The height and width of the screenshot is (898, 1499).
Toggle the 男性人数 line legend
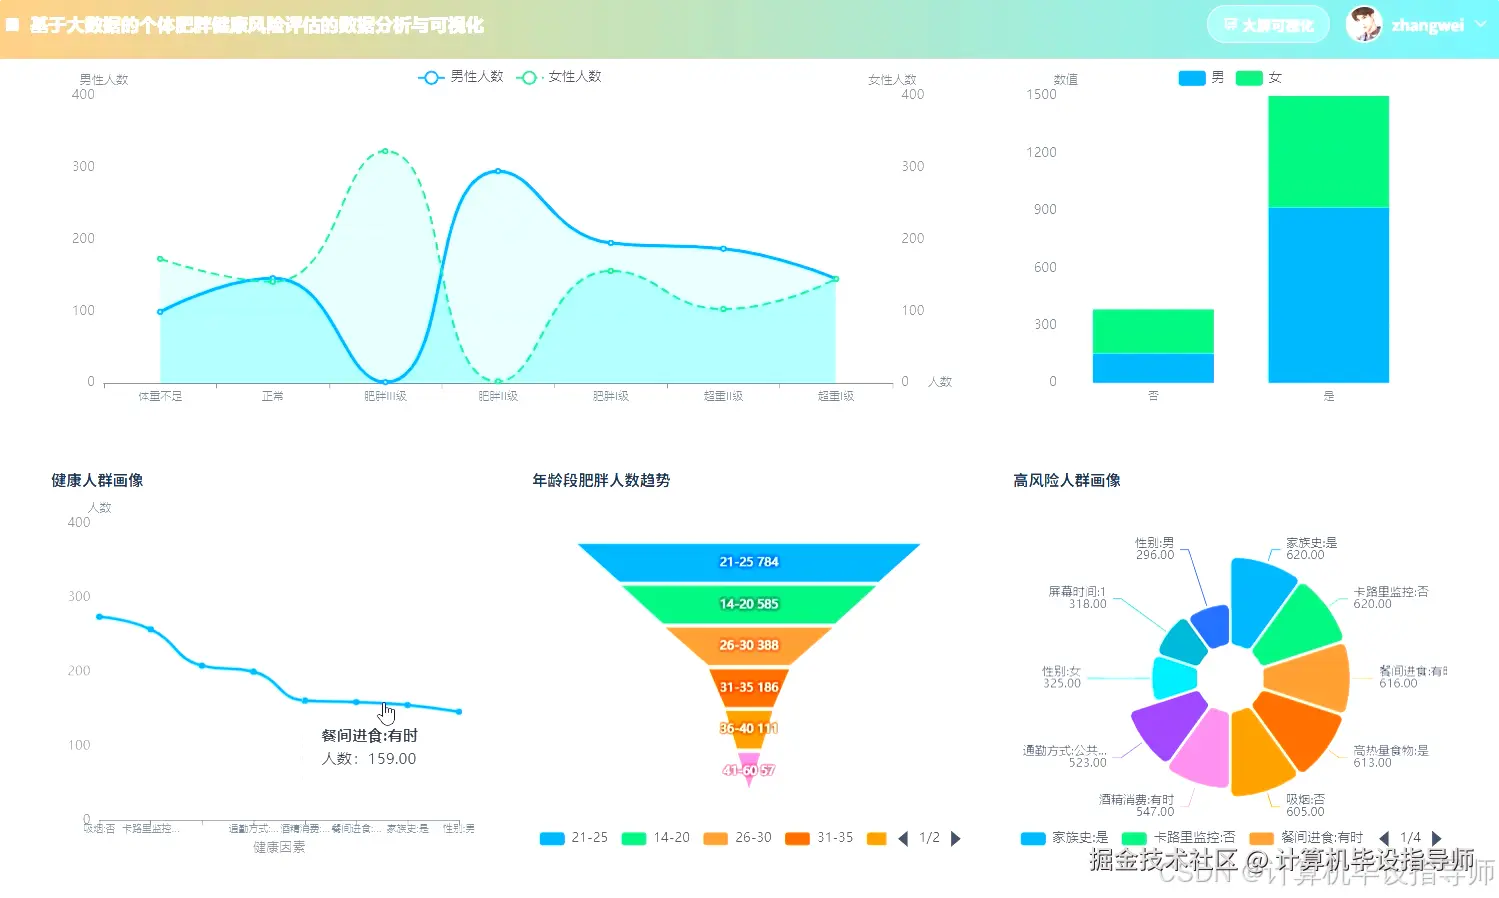pyautogui.click(x=461, y=77)
